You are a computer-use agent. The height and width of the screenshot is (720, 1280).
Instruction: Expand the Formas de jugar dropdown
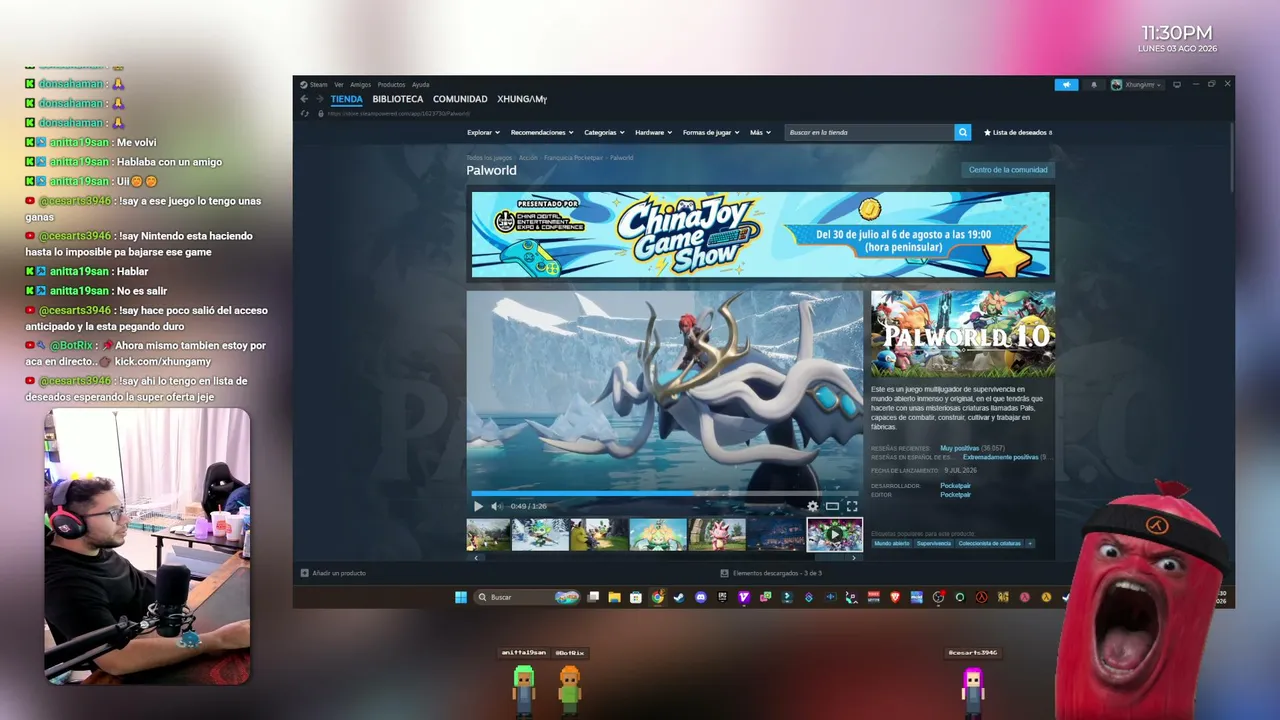[x=711, y=132]
